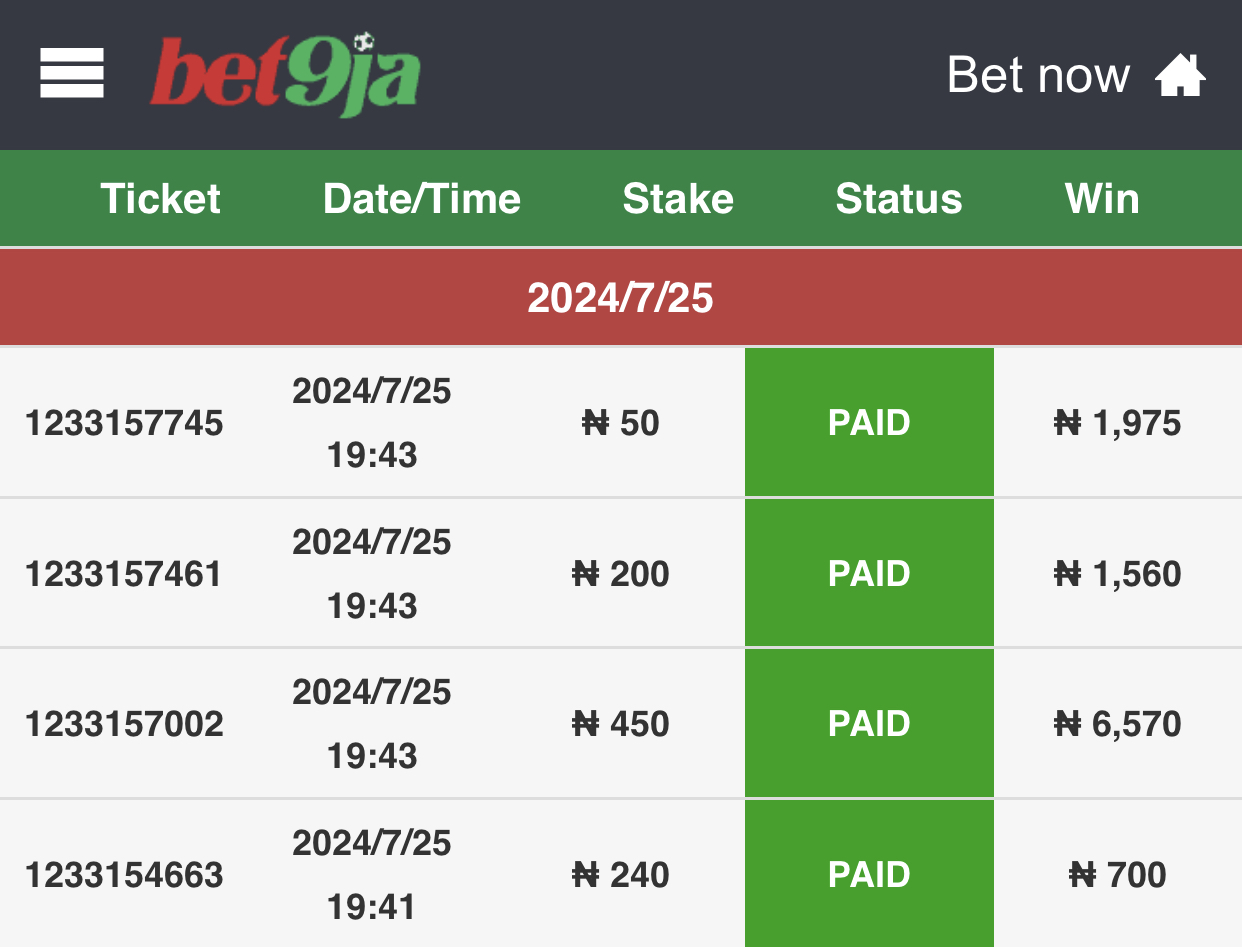Open ticket 1233157745

coord(124,423)
